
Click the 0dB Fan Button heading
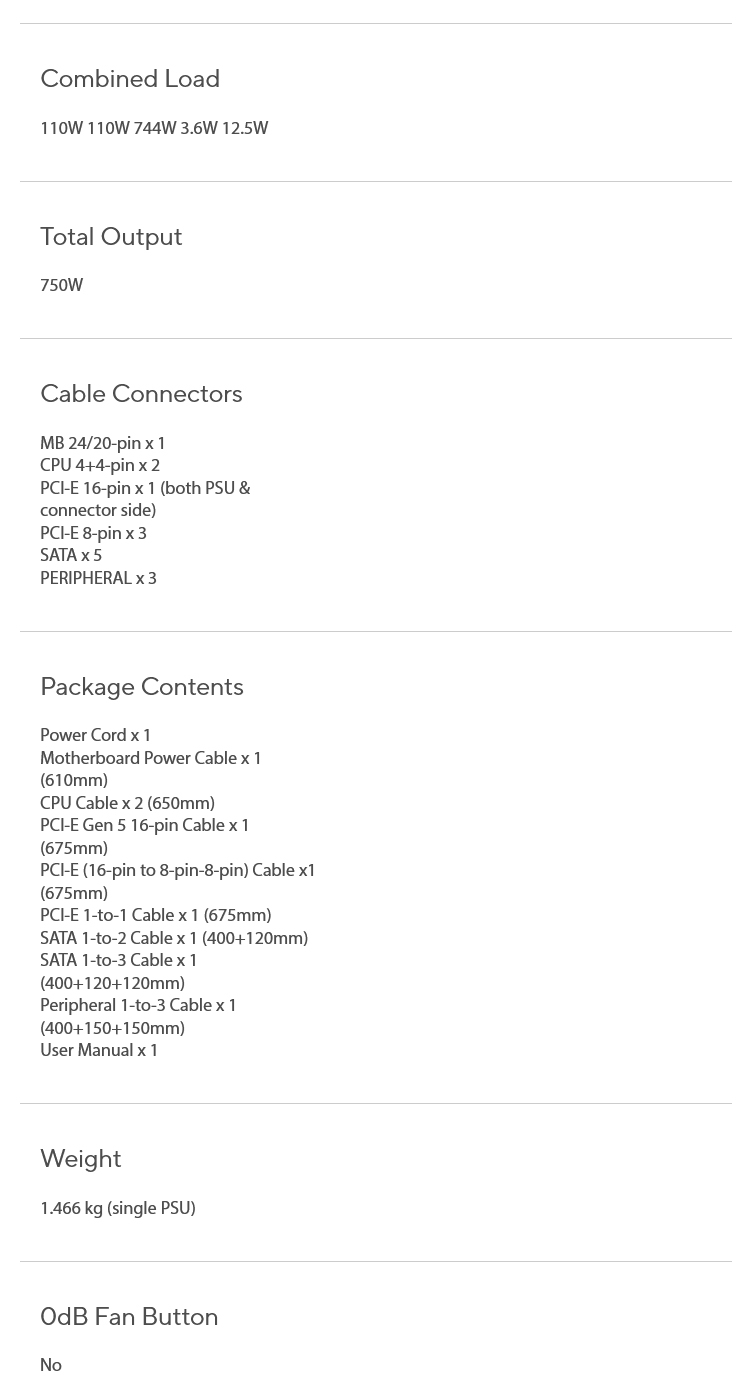[x=129, y=1317]
